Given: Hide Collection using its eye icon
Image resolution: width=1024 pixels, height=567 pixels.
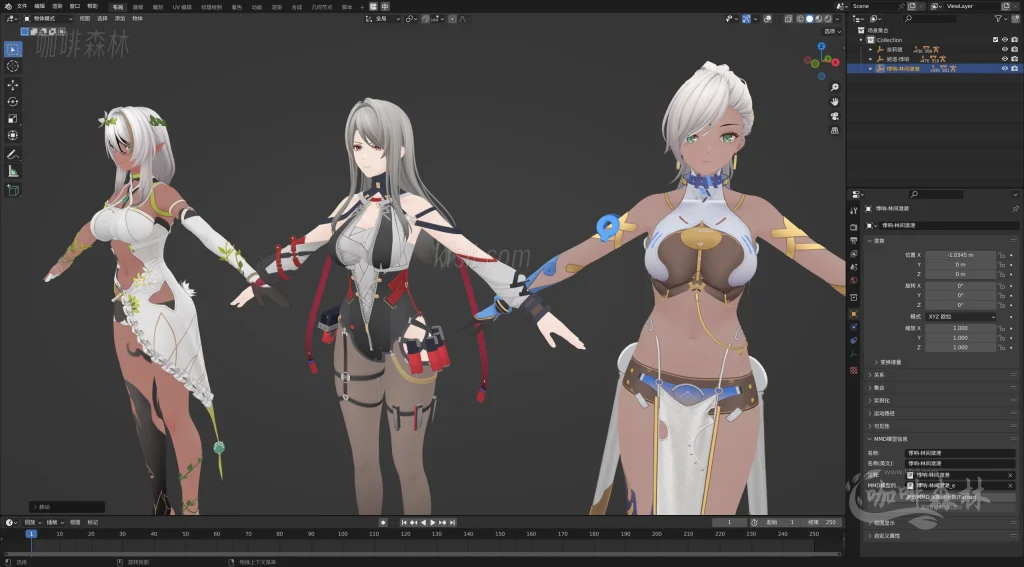Looking at the screenshot, I should [1005, 40].
